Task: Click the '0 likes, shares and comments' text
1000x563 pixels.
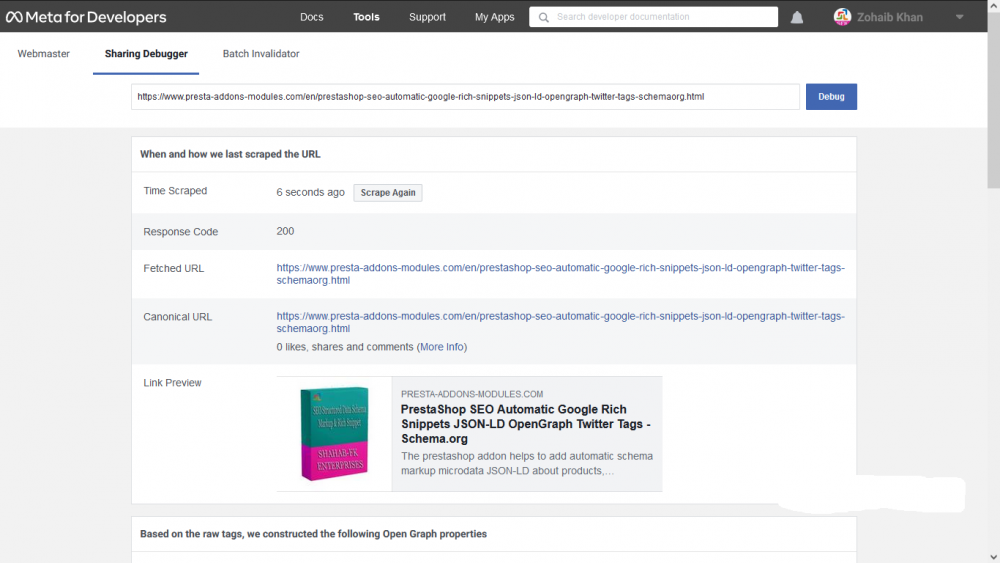Action: (345, 347)
